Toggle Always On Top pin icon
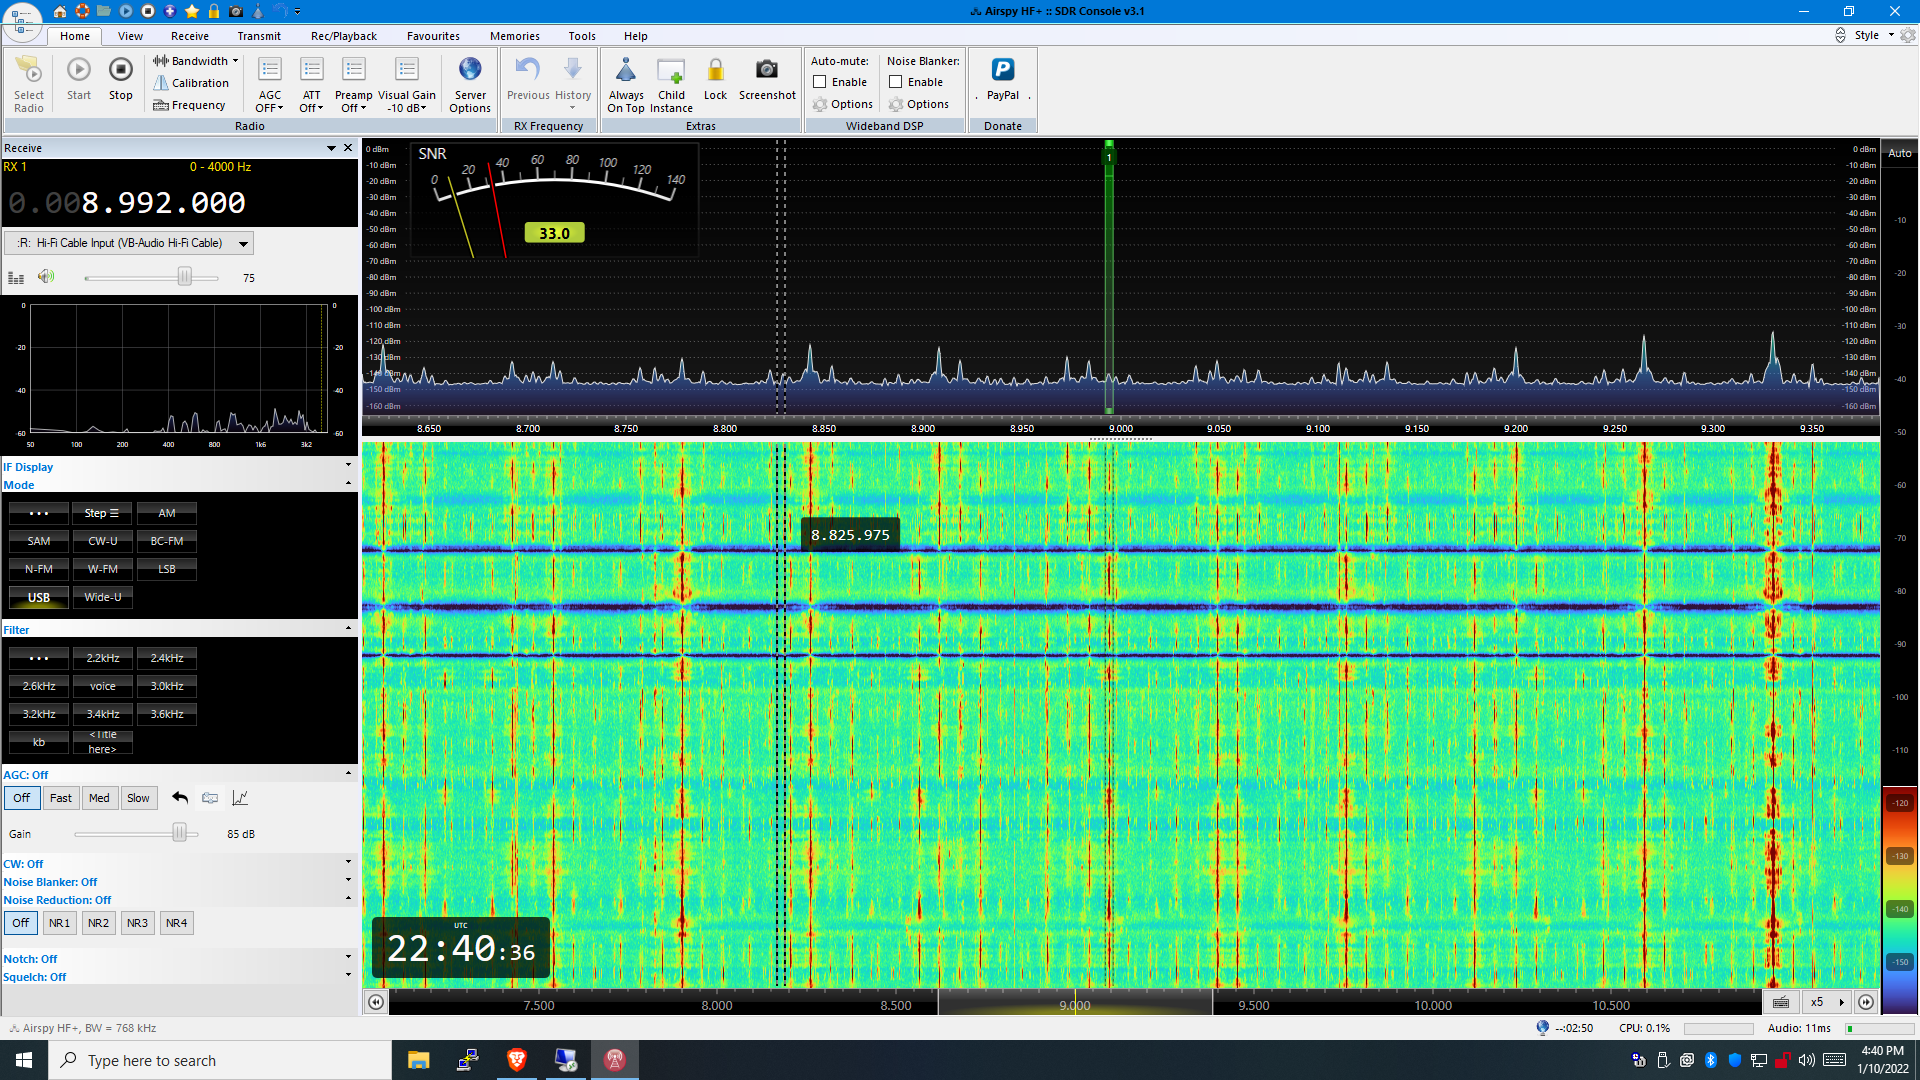The height and width of the screenshot is (1080, 1920). coord(626,70)
